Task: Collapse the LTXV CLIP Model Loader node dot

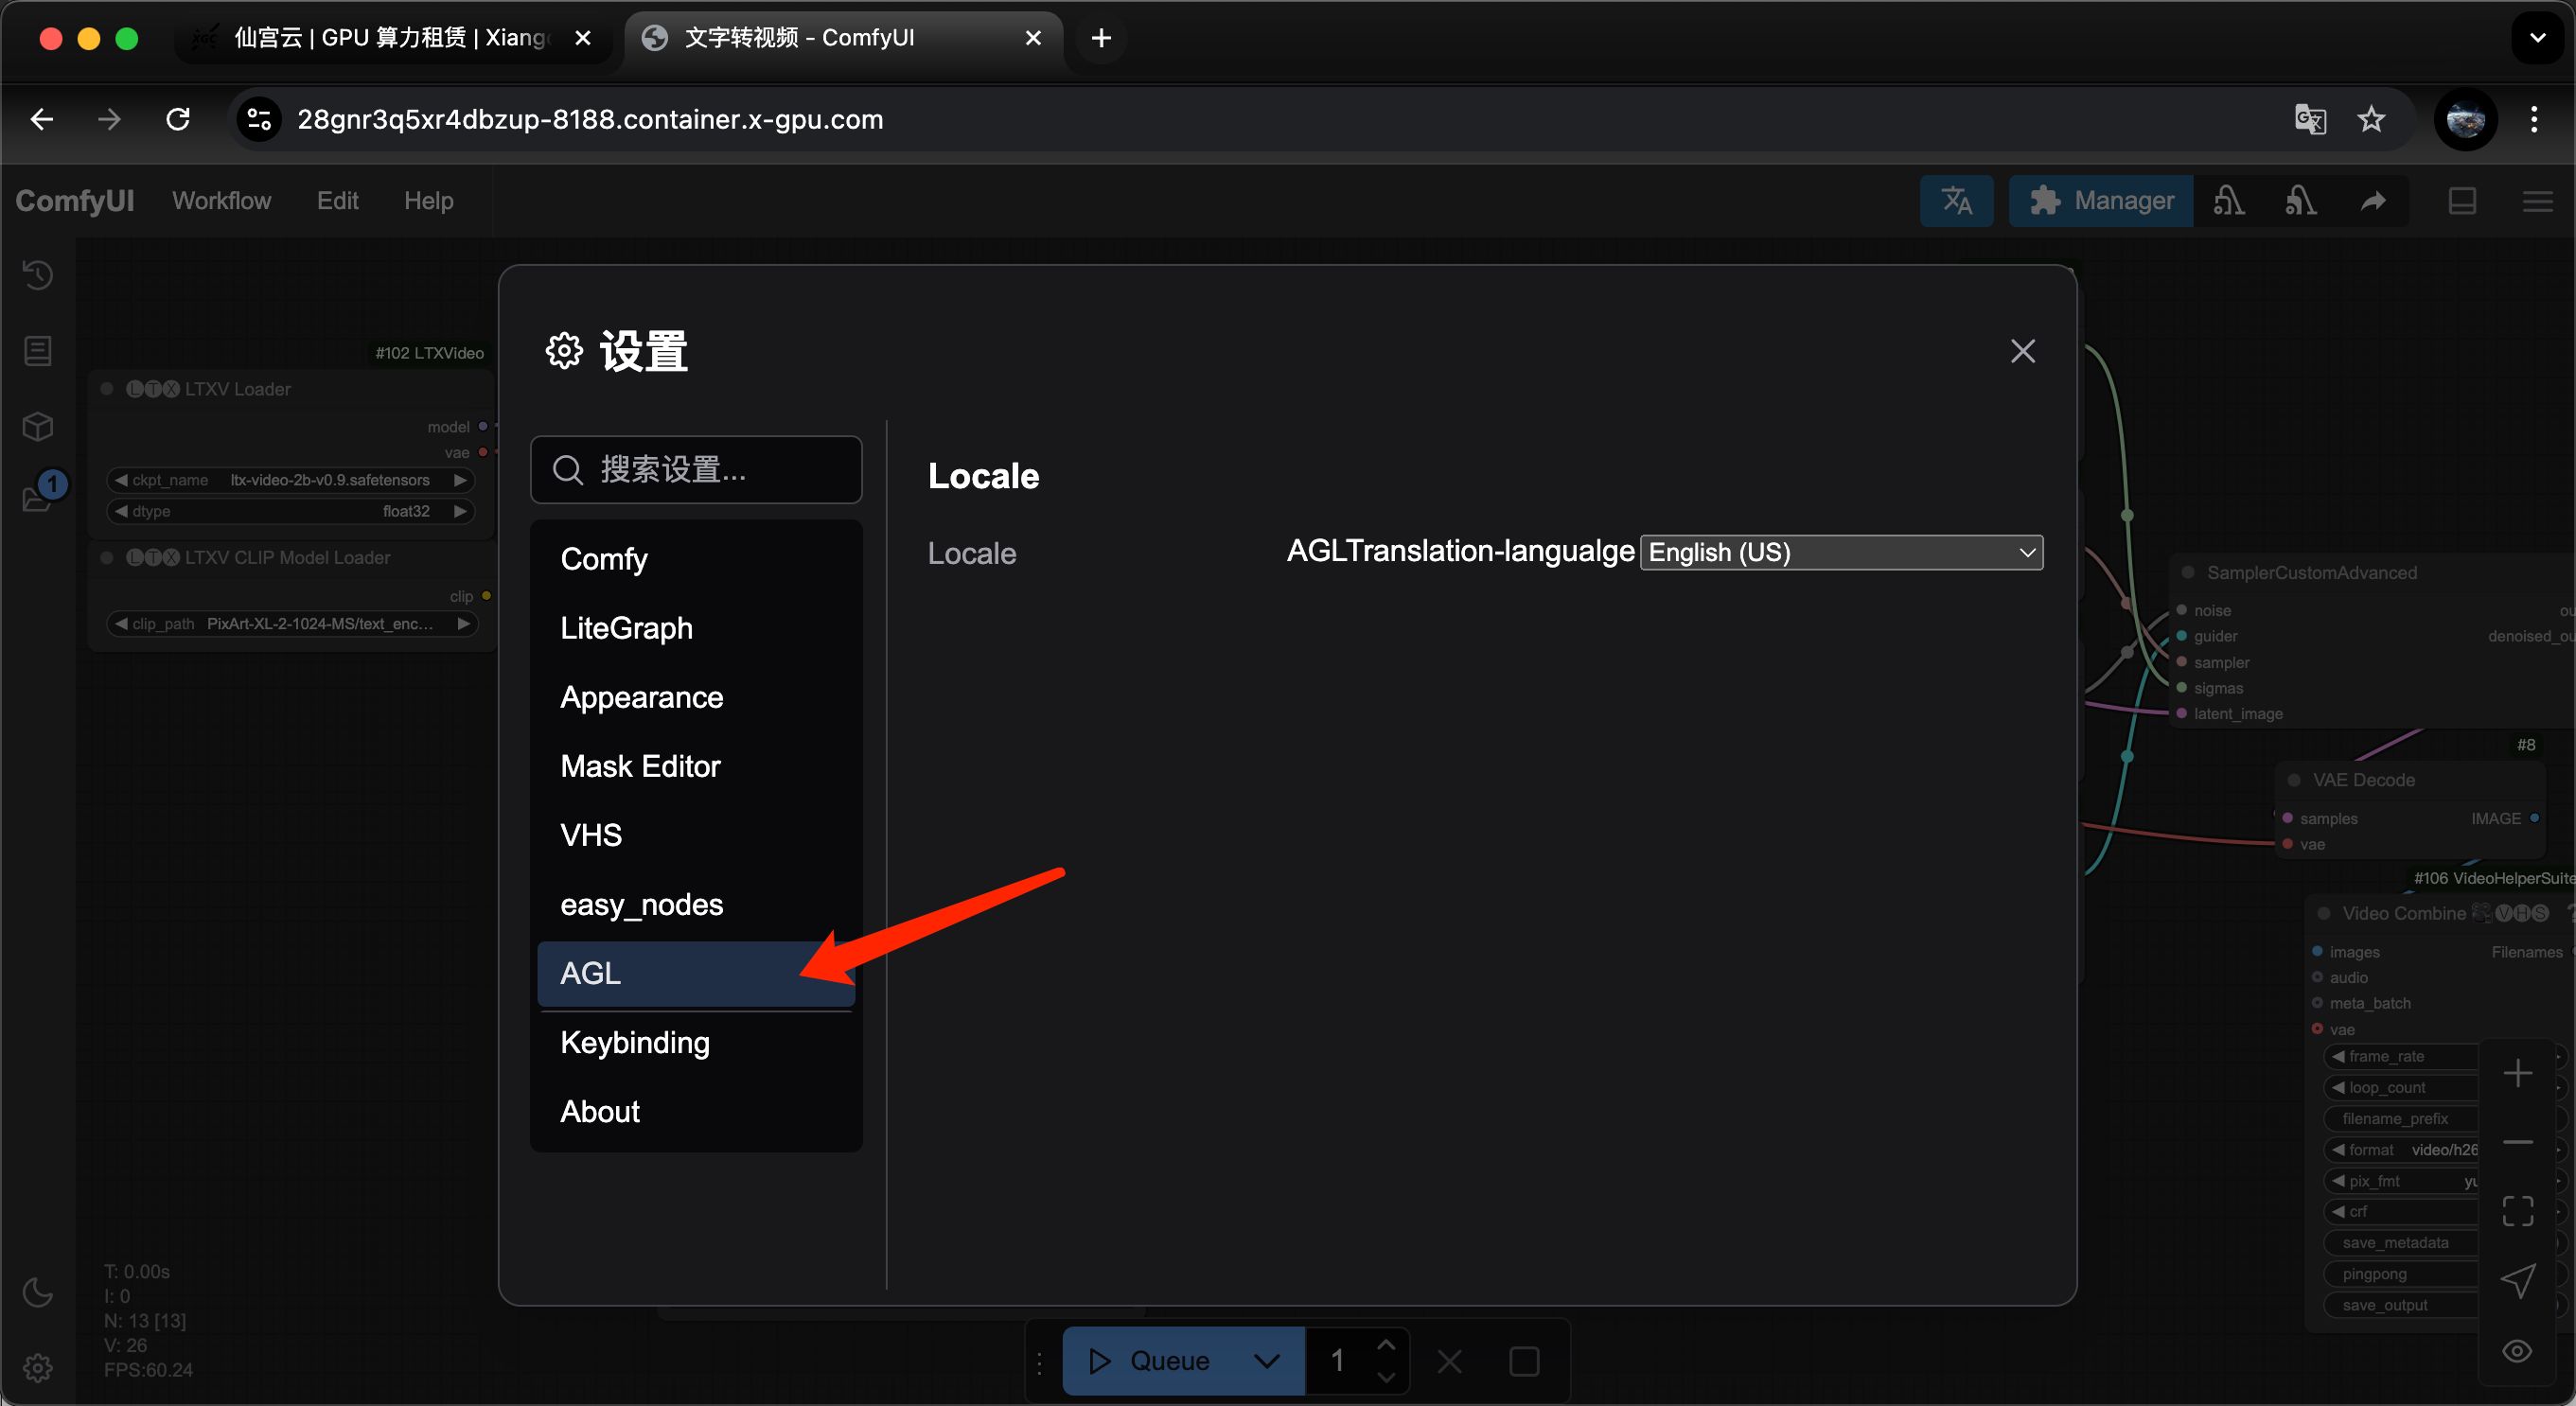Action: [x=107, y=558]
